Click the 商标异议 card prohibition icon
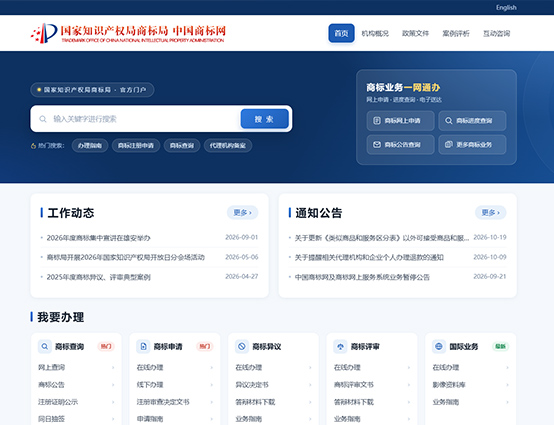The width and height of the screenshot is (554, 425). pos(242,347)
